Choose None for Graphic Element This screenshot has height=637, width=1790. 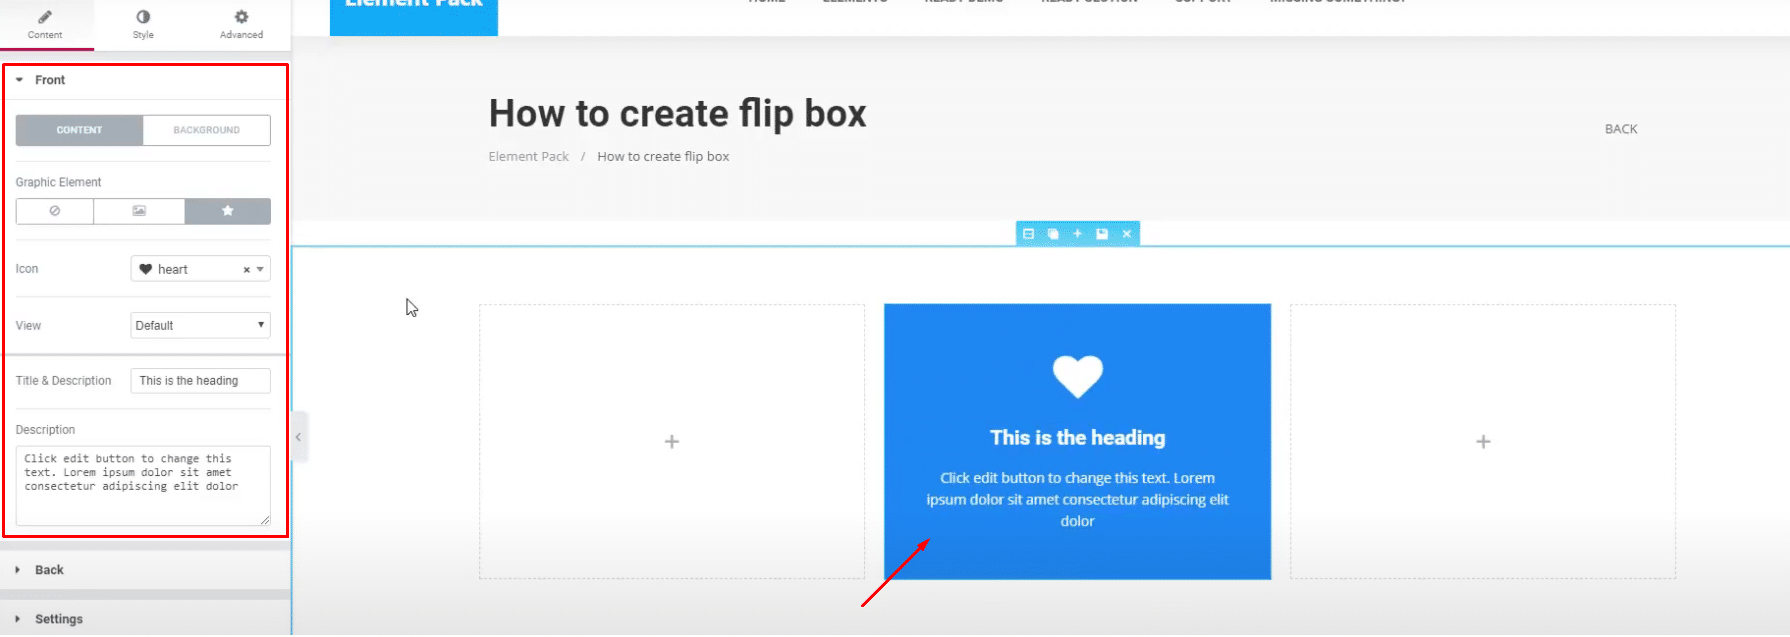55,211
